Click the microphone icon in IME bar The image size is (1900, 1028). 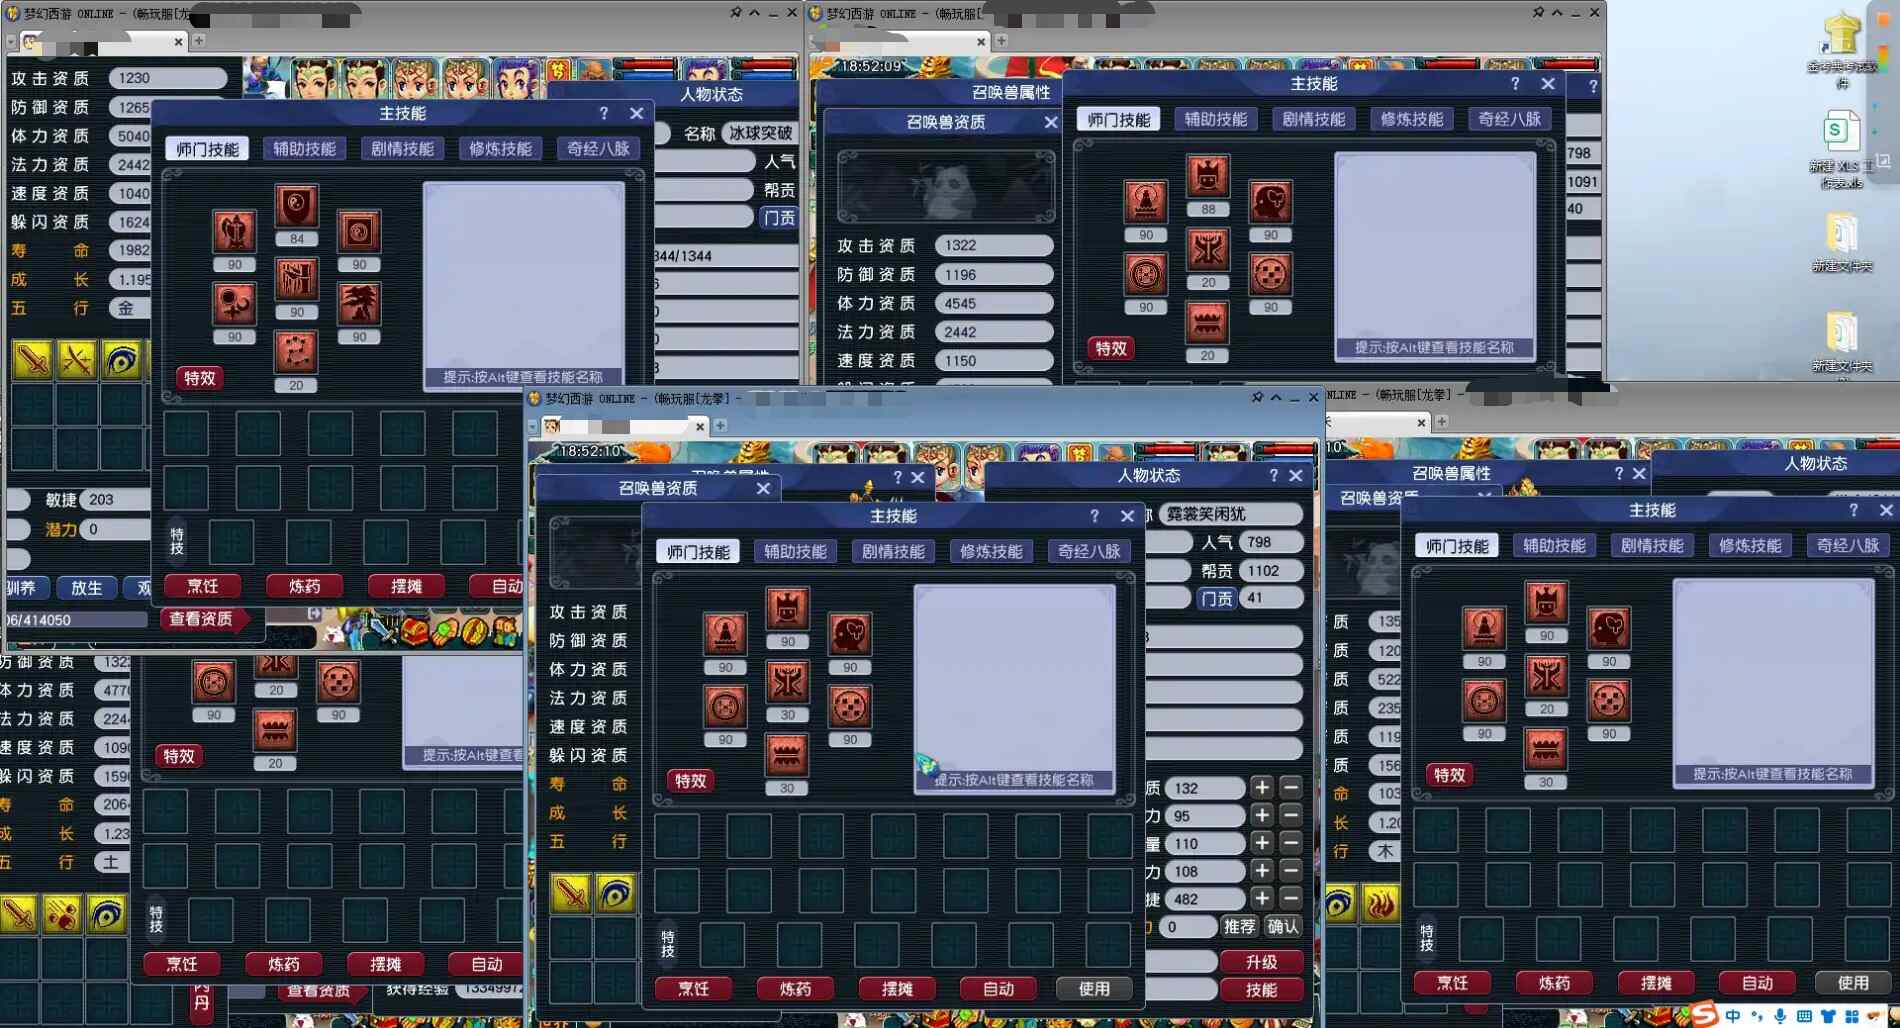click(x=1781, y=1016)
